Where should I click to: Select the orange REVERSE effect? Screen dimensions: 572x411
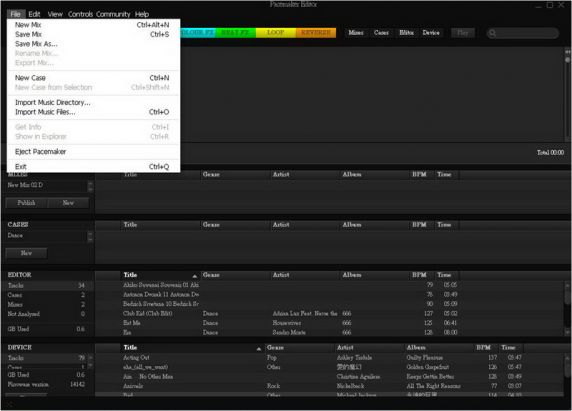coord(316,32)
